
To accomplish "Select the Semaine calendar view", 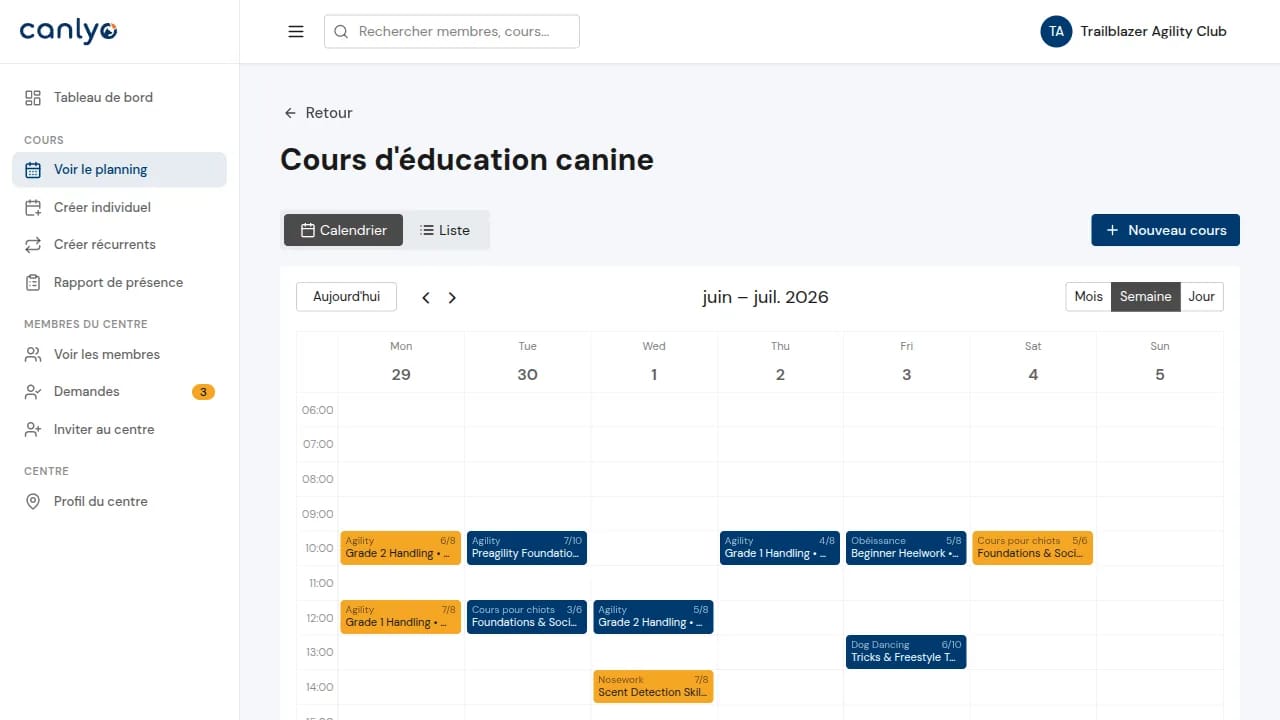I will tap(1145, 296).
